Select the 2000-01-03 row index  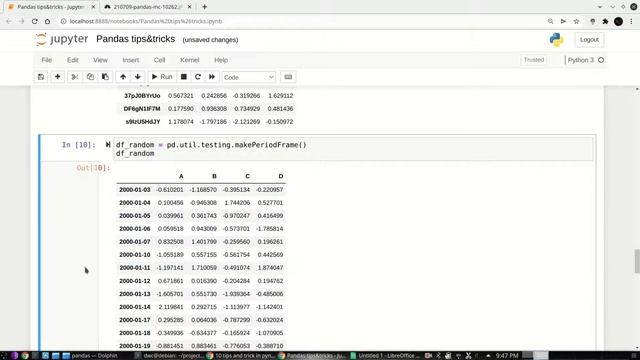pos(135,190)
